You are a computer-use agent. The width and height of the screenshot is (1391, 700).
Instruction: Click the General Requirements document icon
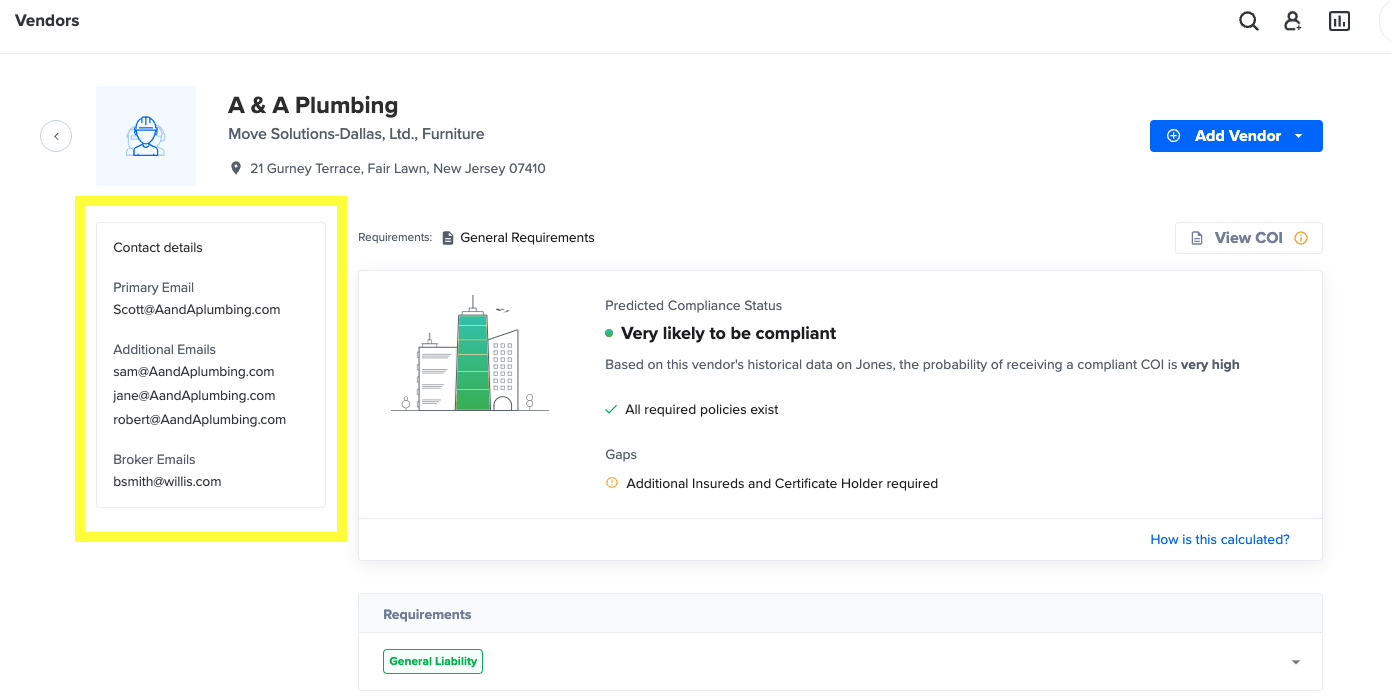(x=448, y=238)
